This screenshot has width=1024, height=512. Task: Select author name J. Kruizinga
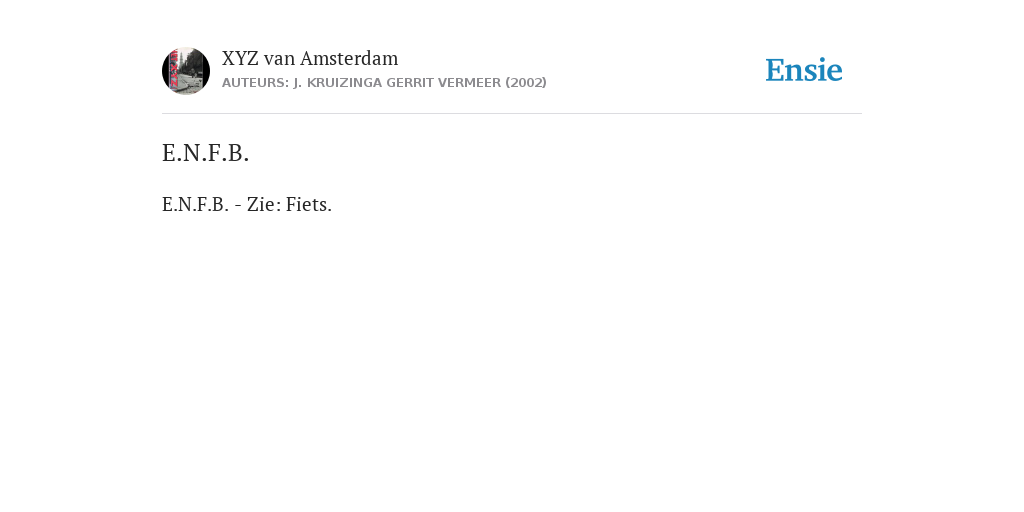338,83
